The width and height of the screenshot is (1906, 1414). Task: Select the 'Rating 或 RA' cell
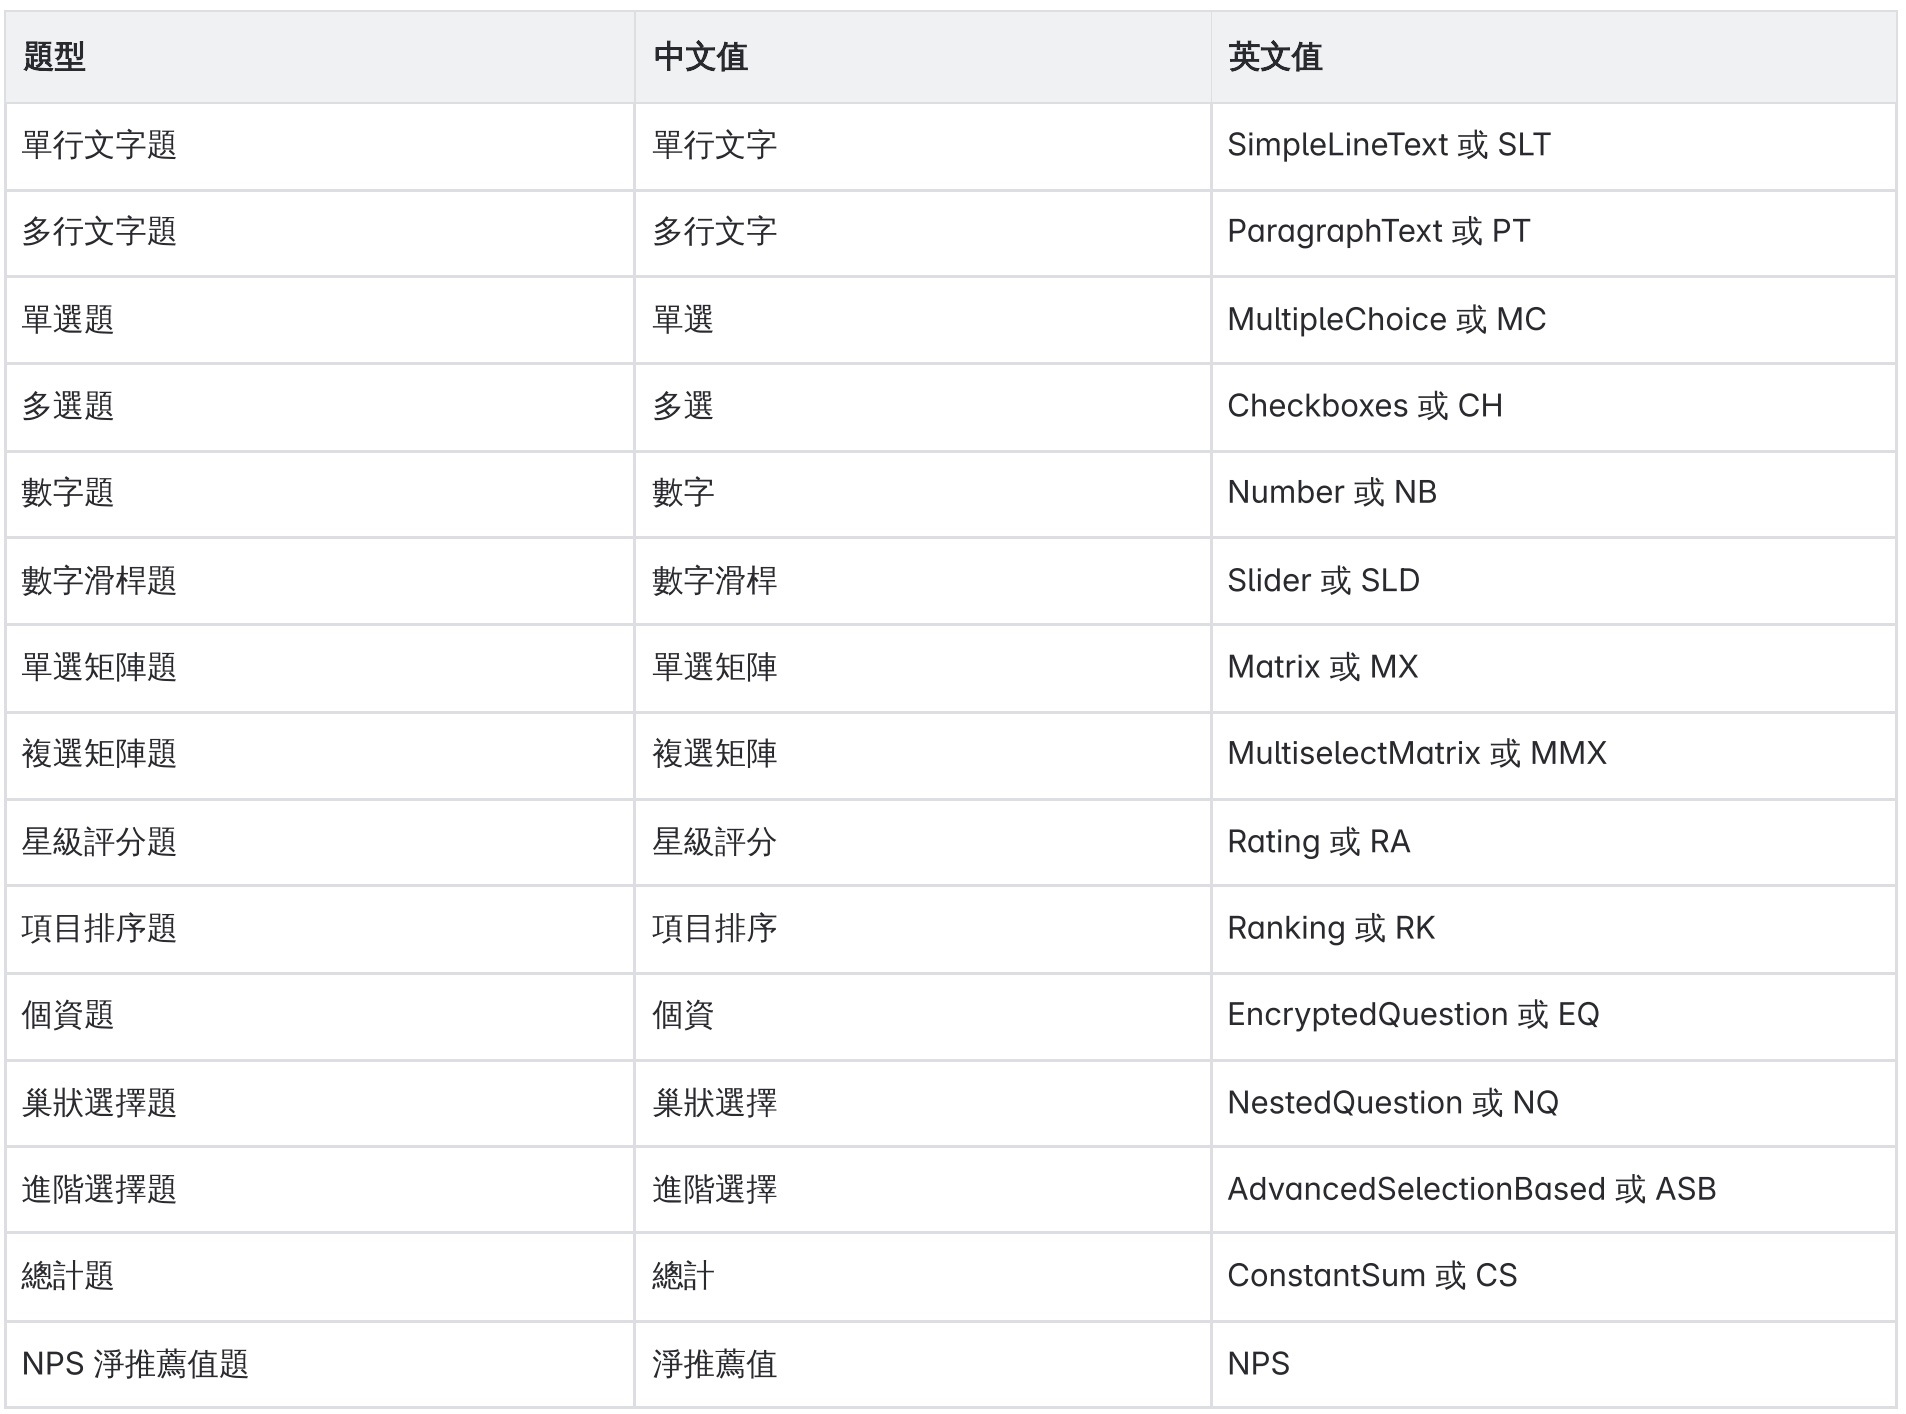coord(1318,842)
